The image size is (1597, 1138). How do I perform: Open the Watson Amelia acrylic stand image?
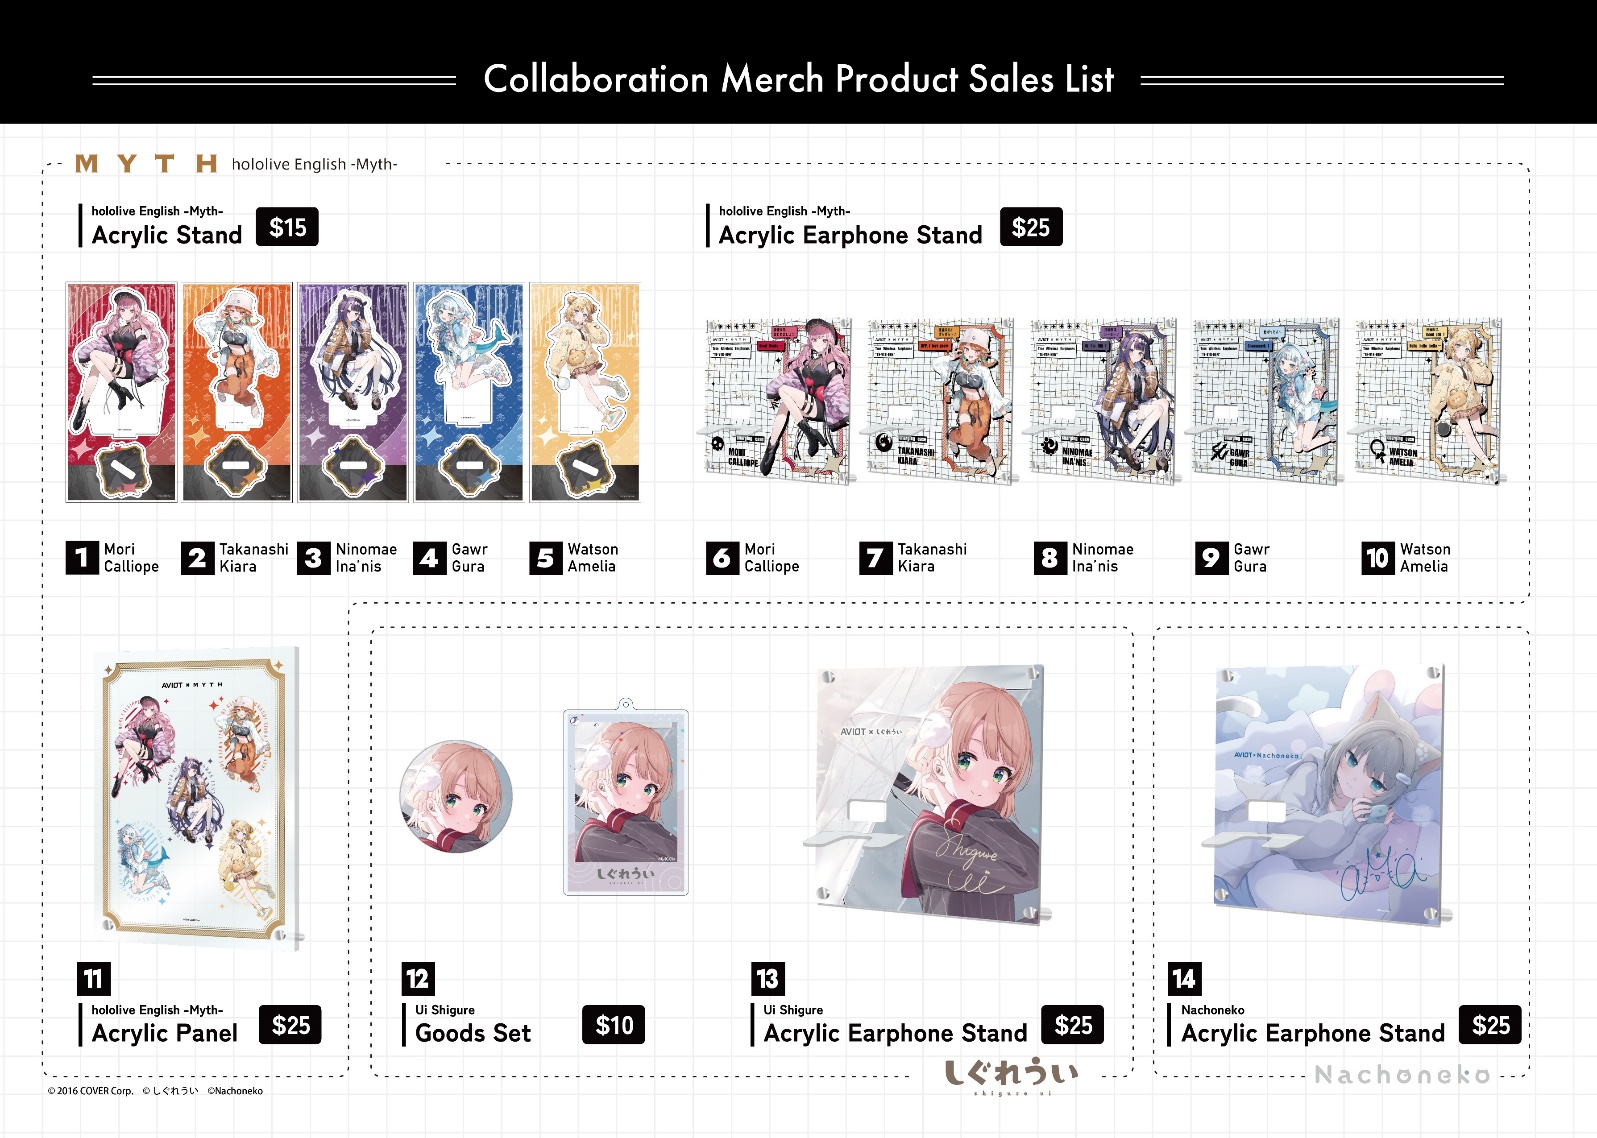[585, 392]
